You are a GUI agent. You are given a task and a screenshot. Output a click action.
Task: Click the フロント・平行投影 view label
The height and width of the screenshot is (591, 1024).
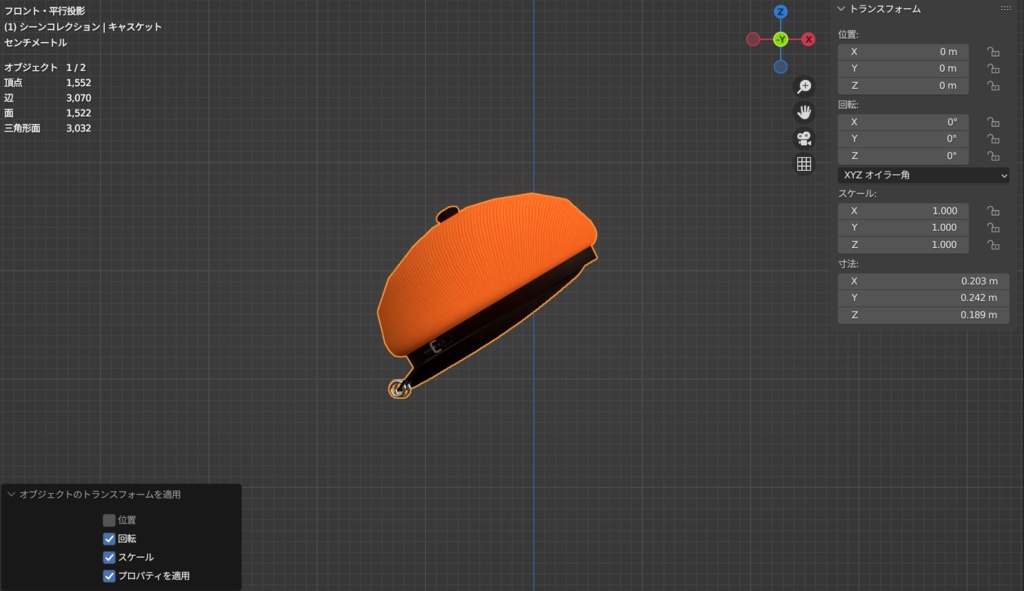[x=44, y=11]
